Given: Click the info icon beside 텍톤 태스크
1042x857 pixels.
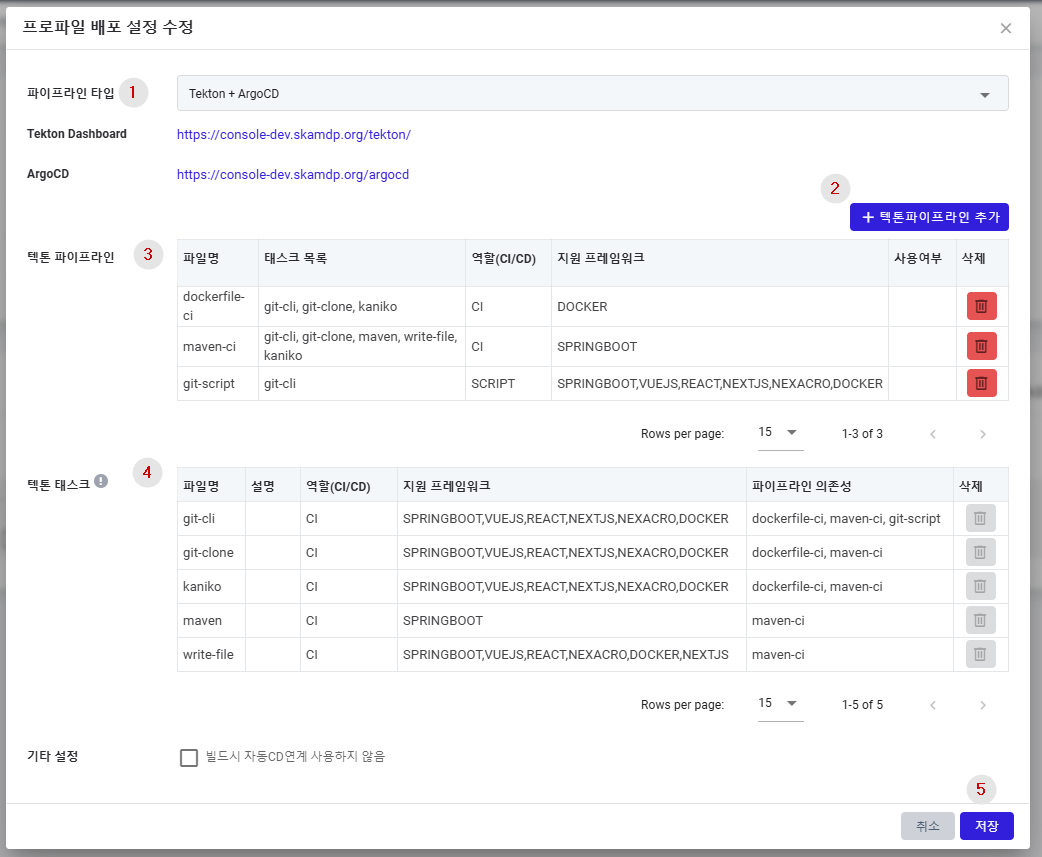Looking at the screenshot, I should (101, 481).
